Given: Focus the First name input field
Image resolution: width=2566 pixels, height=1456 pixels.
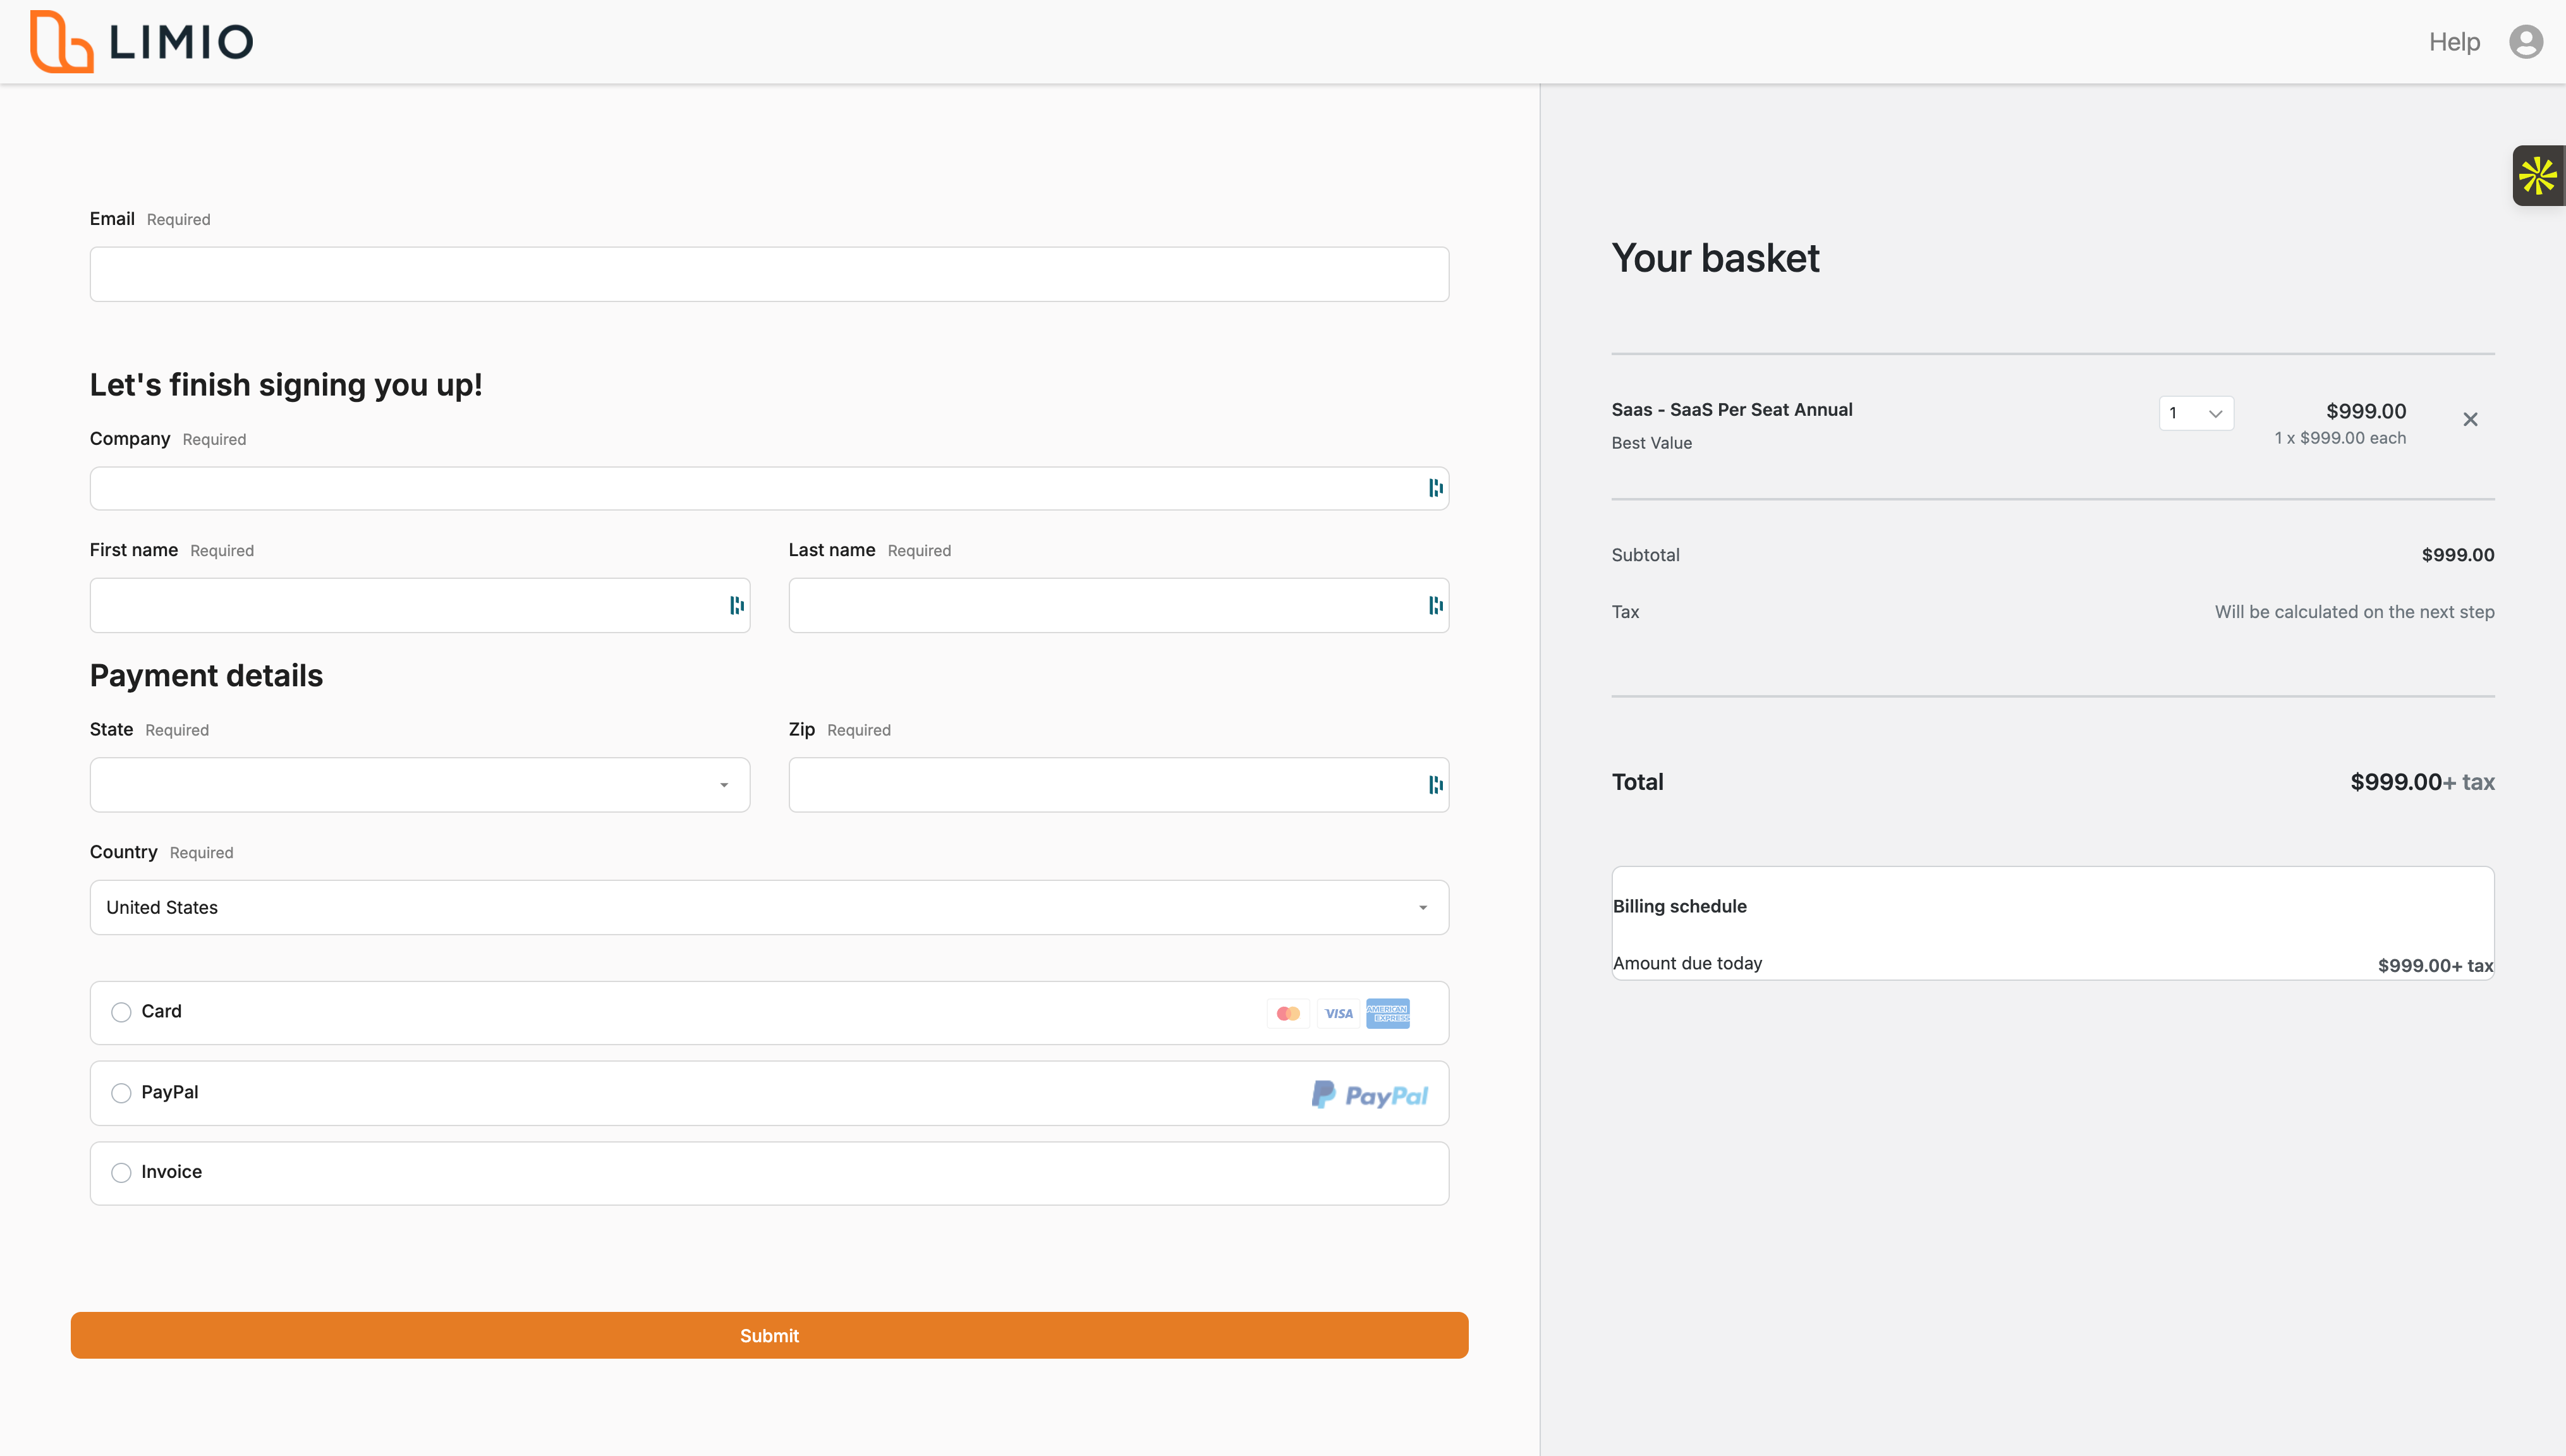Looking at the screenshot, I should (420, 605).
